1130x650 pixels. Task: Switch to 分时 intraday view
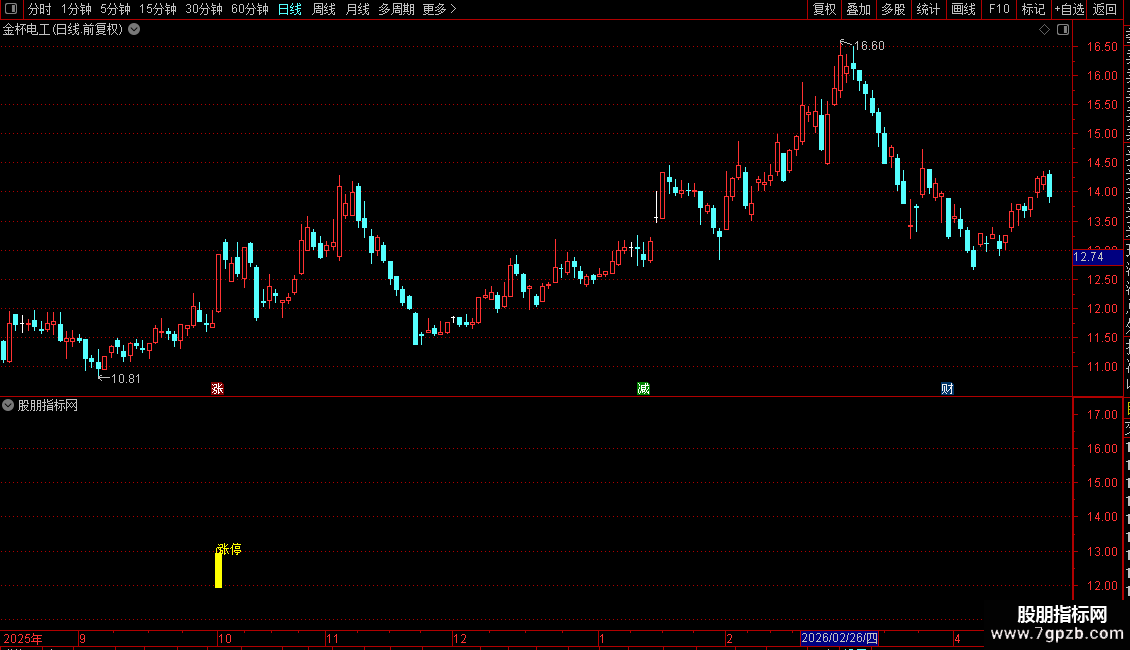coord(40,9)
